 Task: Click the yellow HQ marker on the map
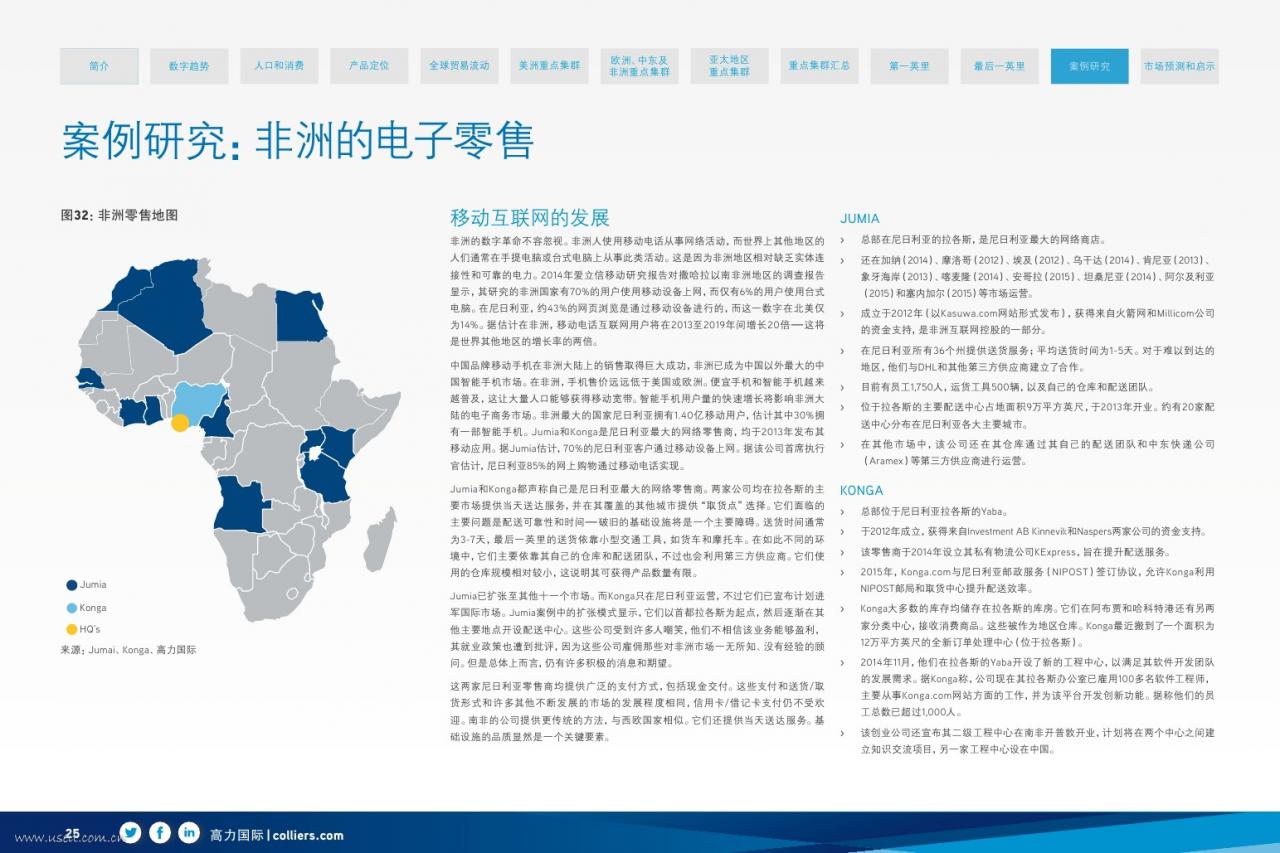click(179, 423)
